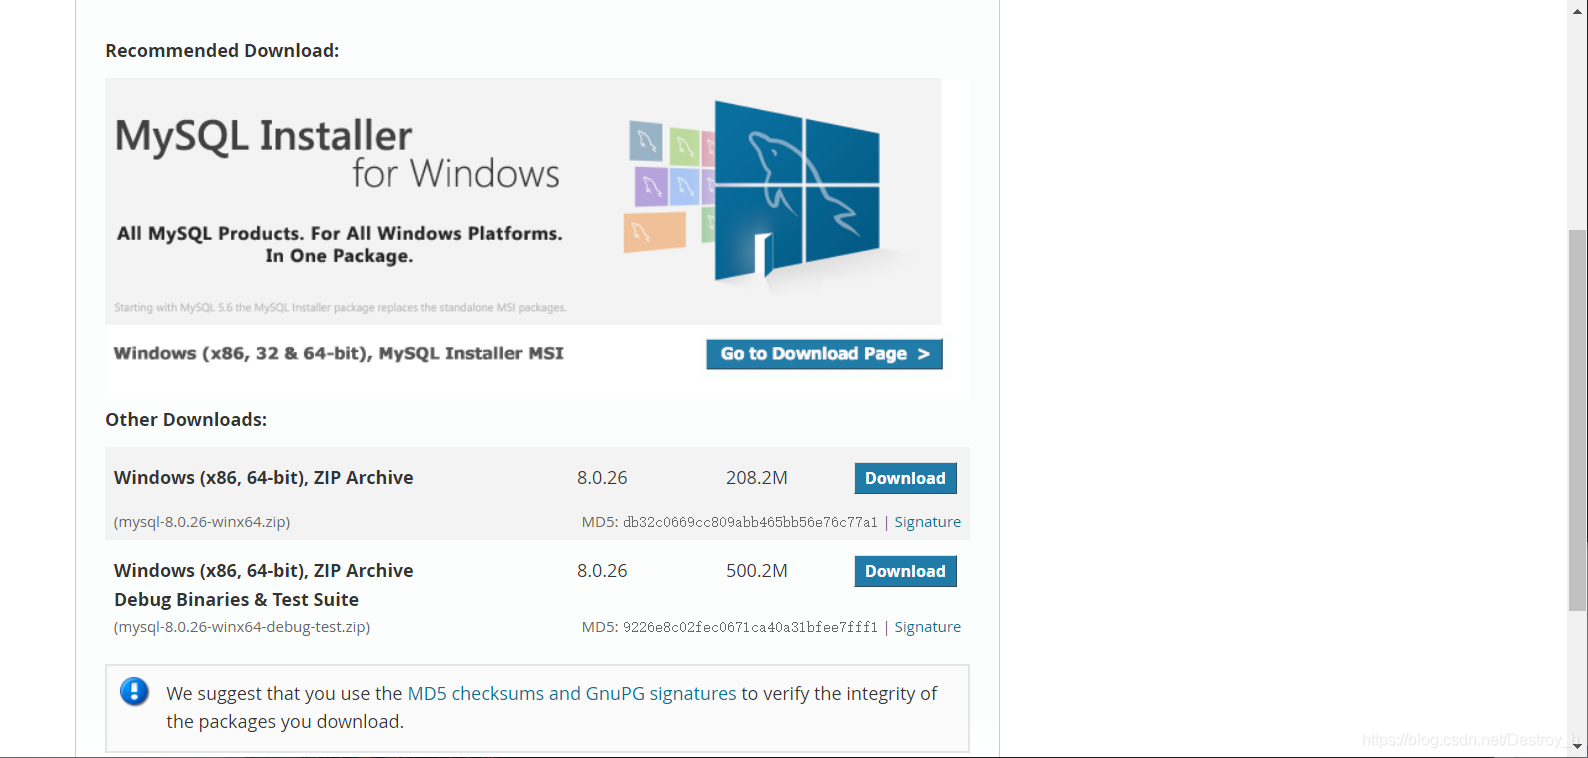Click the Go to Download Page button
Viewport: 1588px width, 758px height.
point(824,354)
